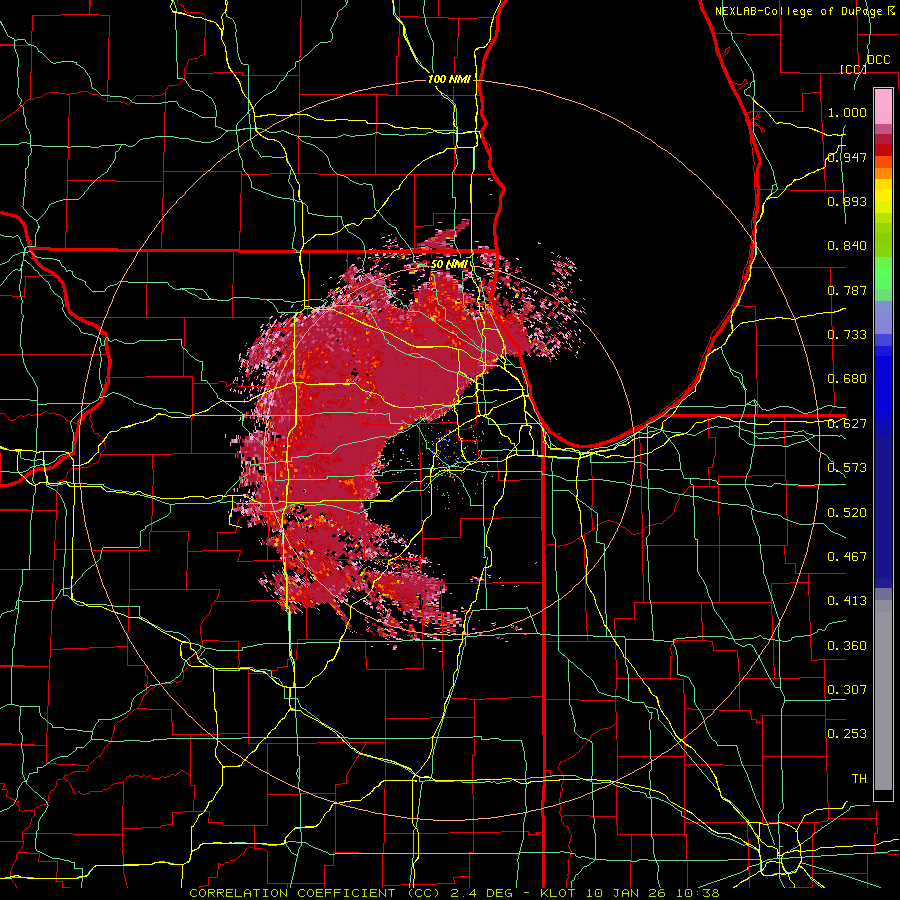The width and height of the screenshot is (900, 900).
Task: Select the DCC label above the color scale
Action: pyautogui.click(x=878, y=60)
